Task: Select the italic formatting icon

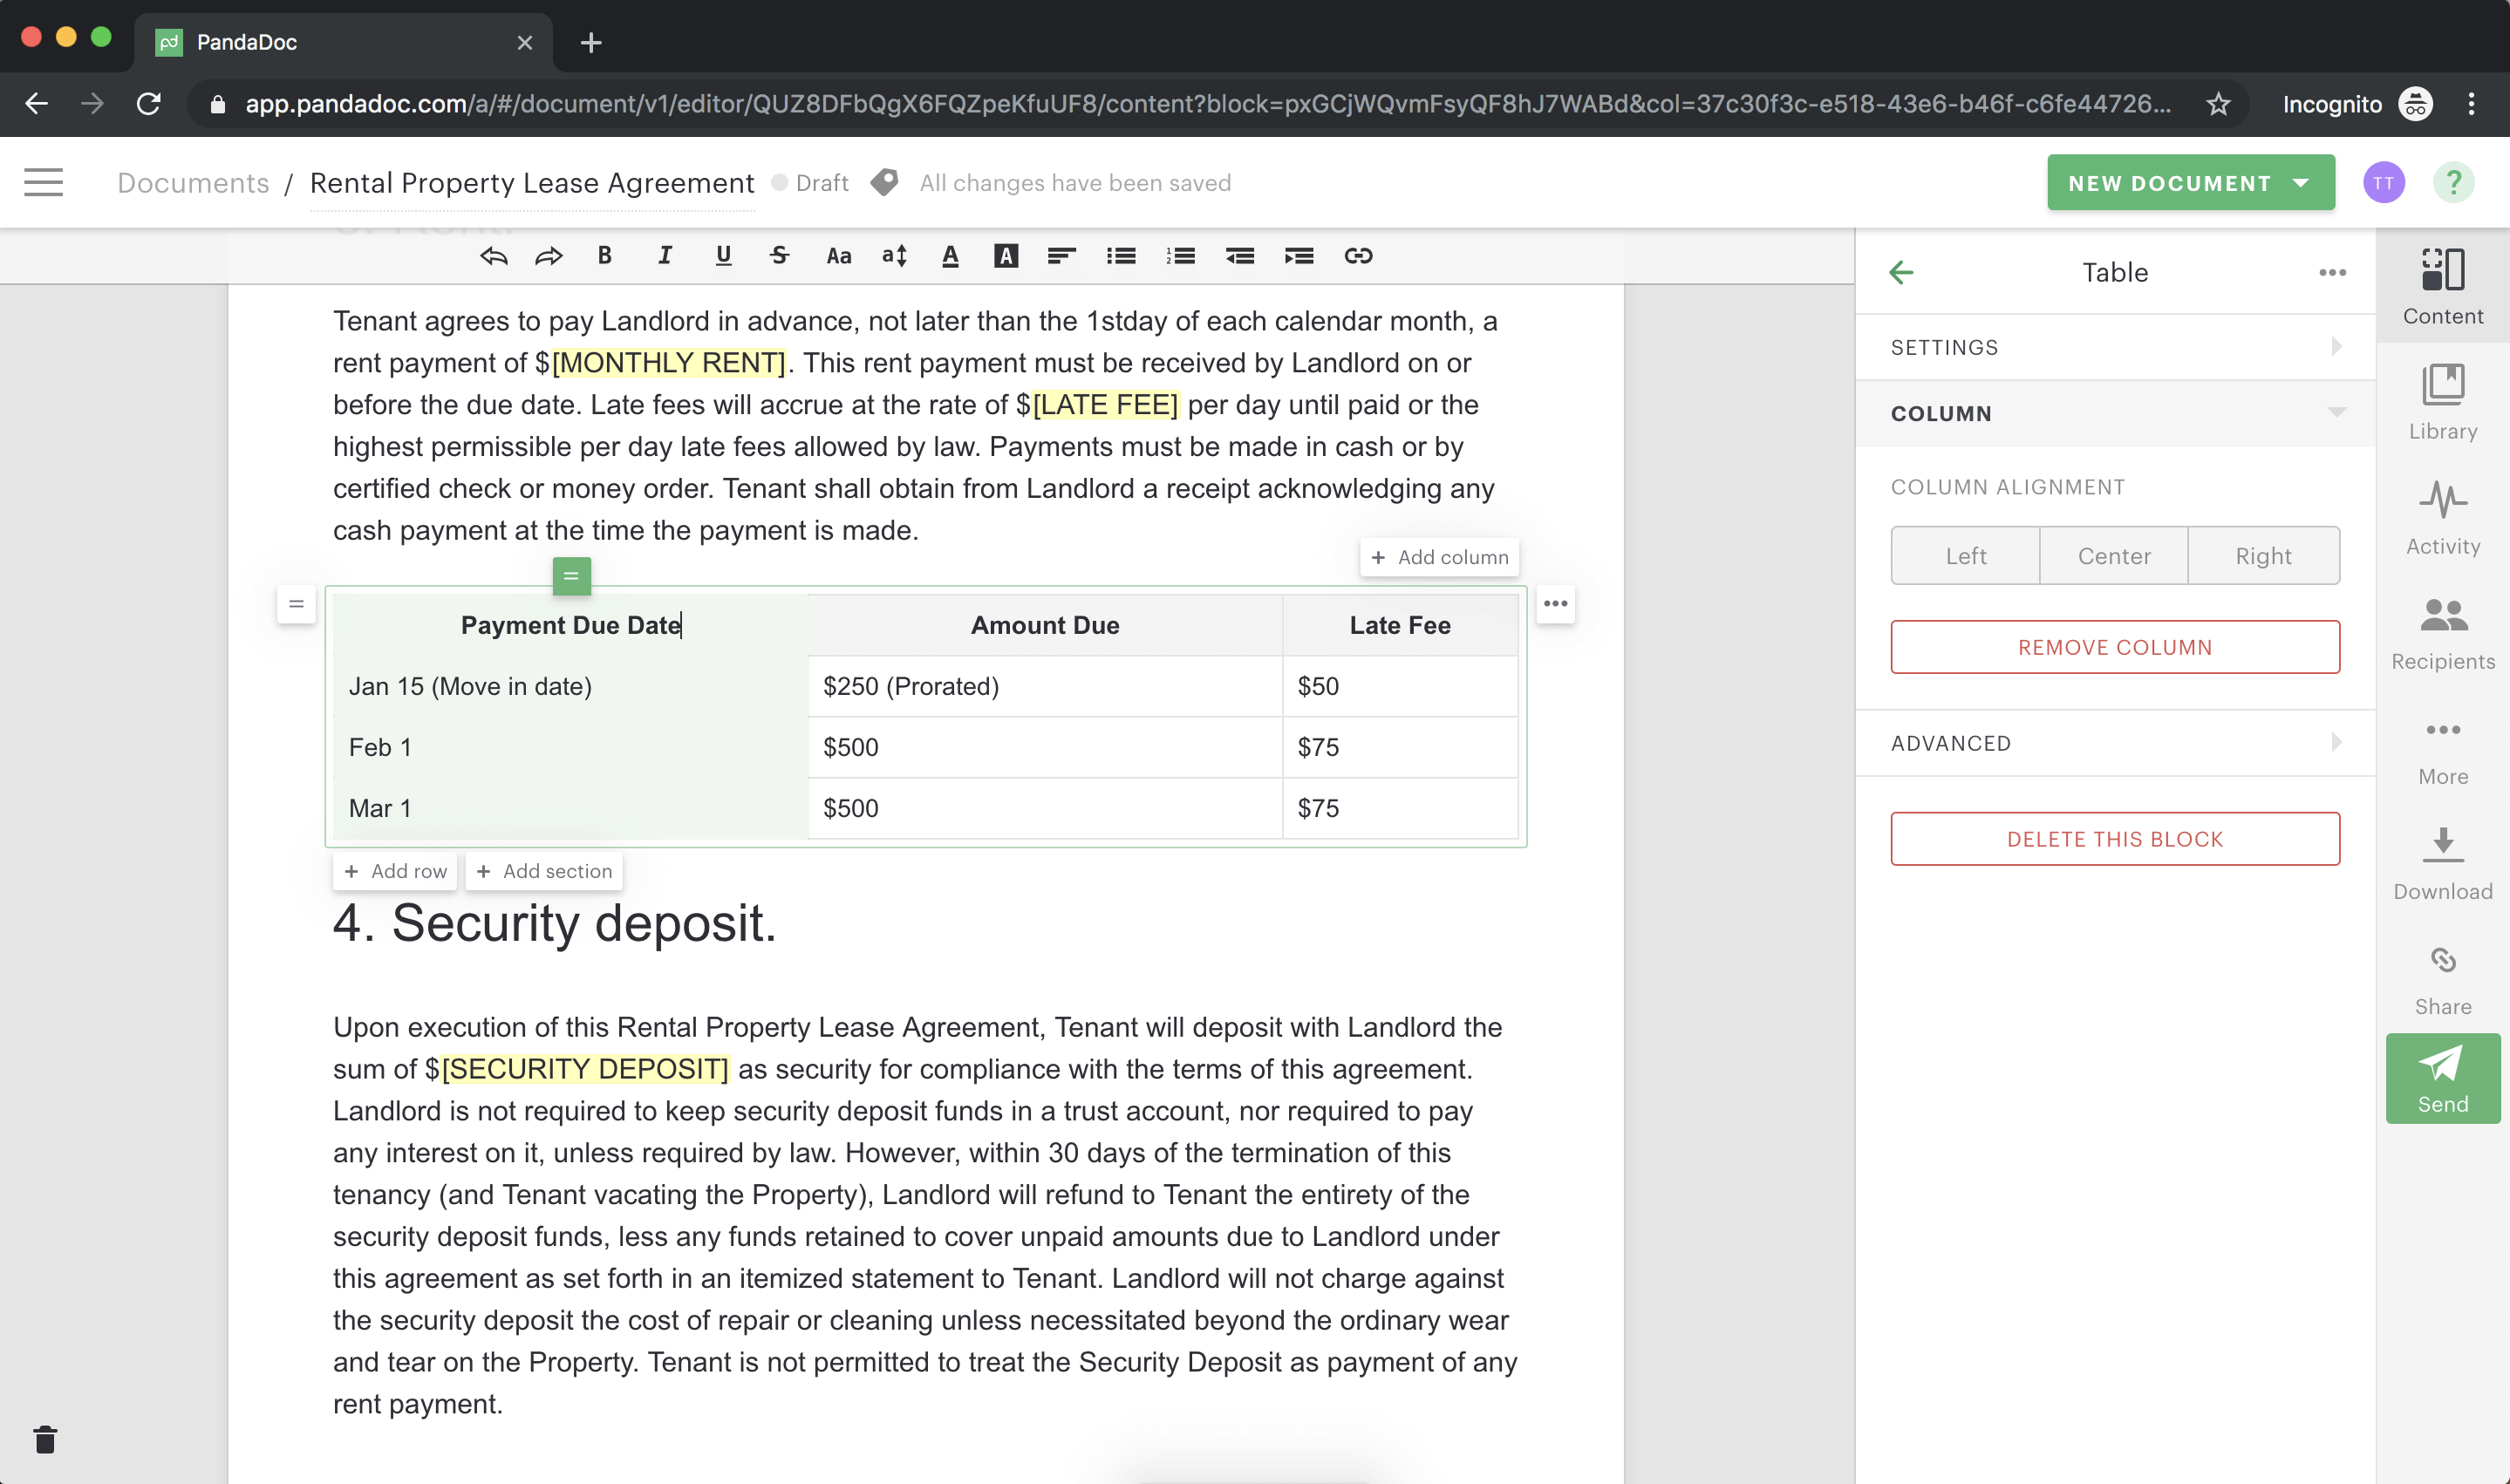Action: tap(666, 256)
